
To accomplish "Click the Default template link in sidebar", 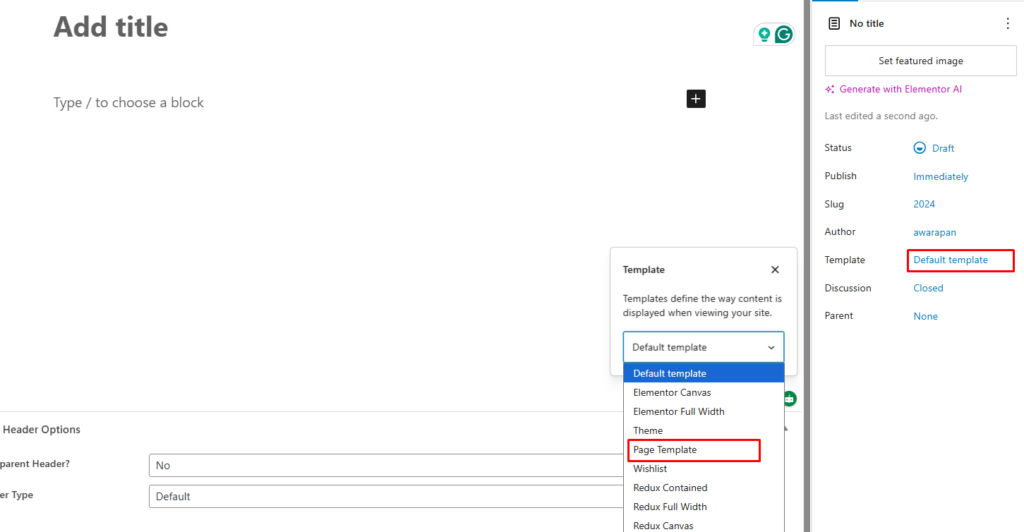I will pos(950,260).
